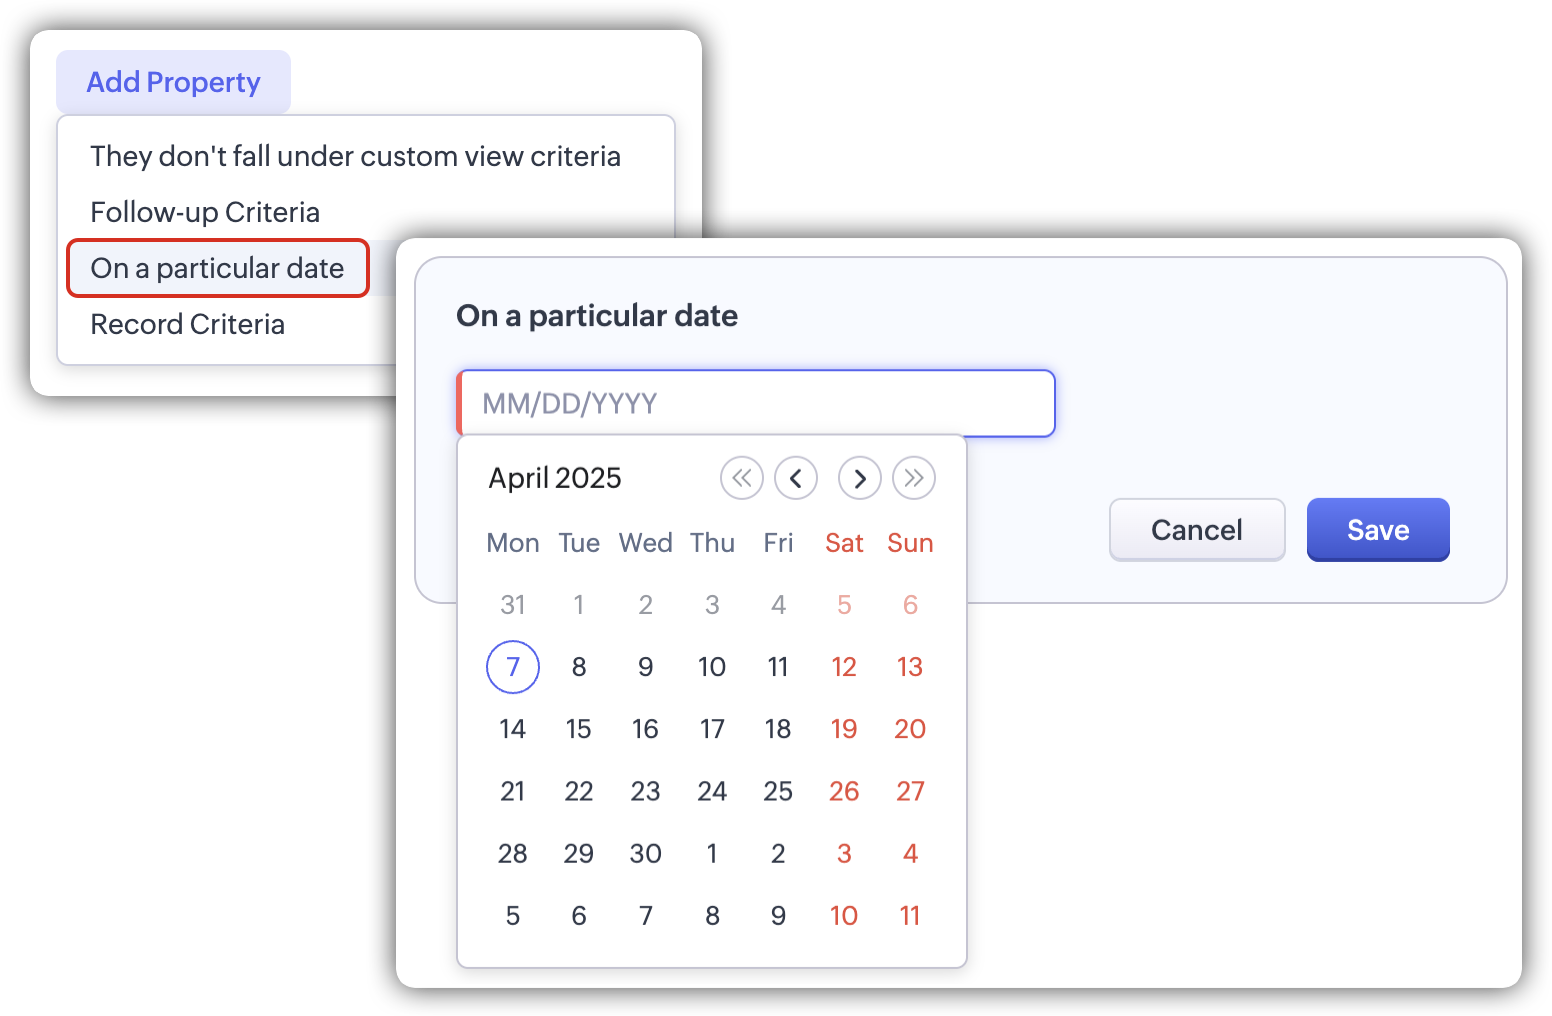The height and width of the screenshot is (1016, 1552).
Task: Choose Follow-up Criteria option
Action: click(205, 212)
